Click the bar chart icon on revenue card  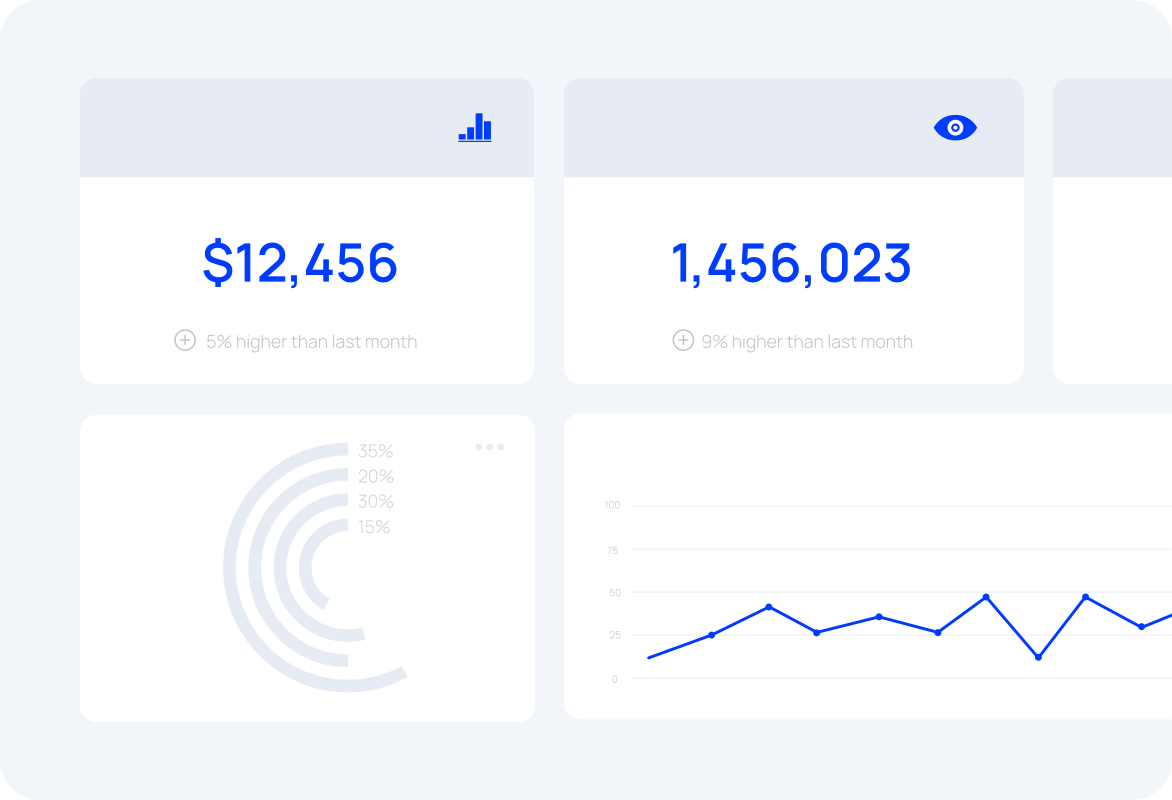tap(475, 127)
